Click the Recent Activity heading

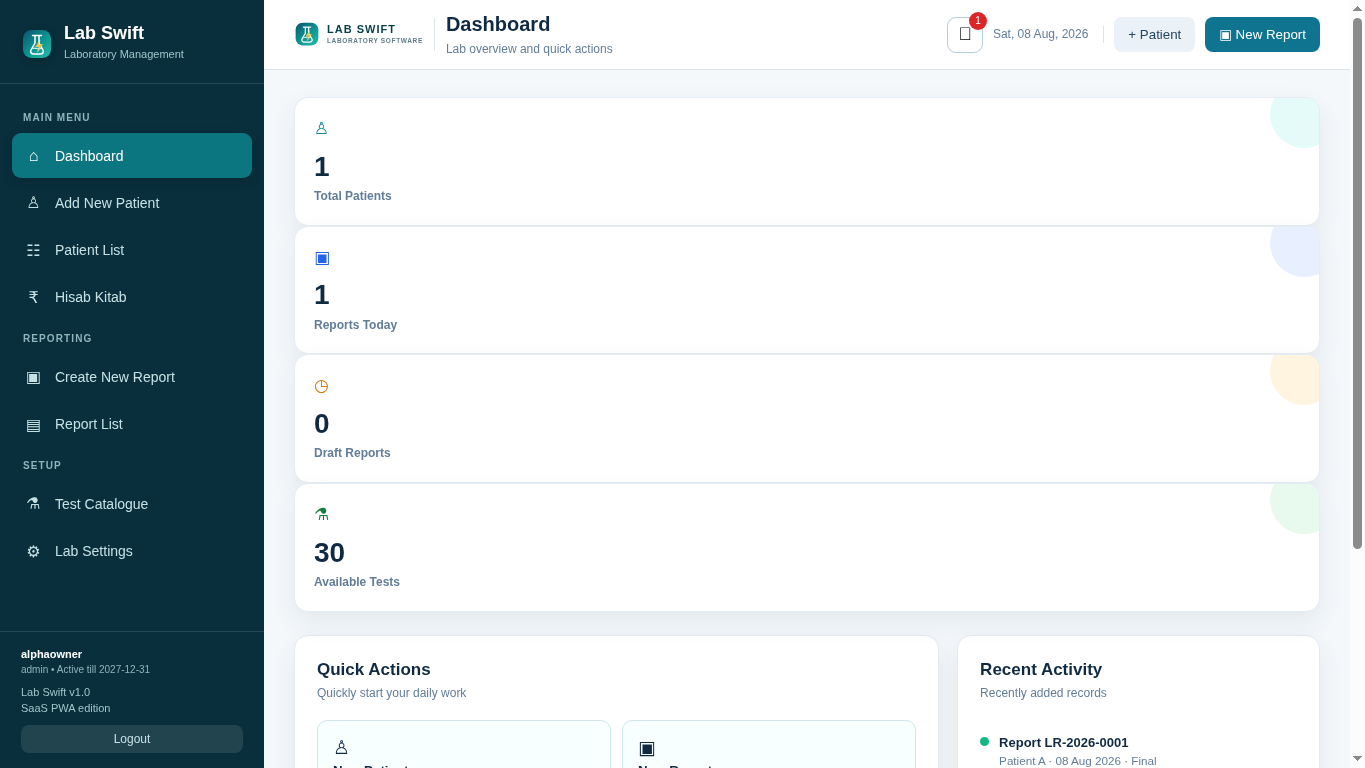1041,670
